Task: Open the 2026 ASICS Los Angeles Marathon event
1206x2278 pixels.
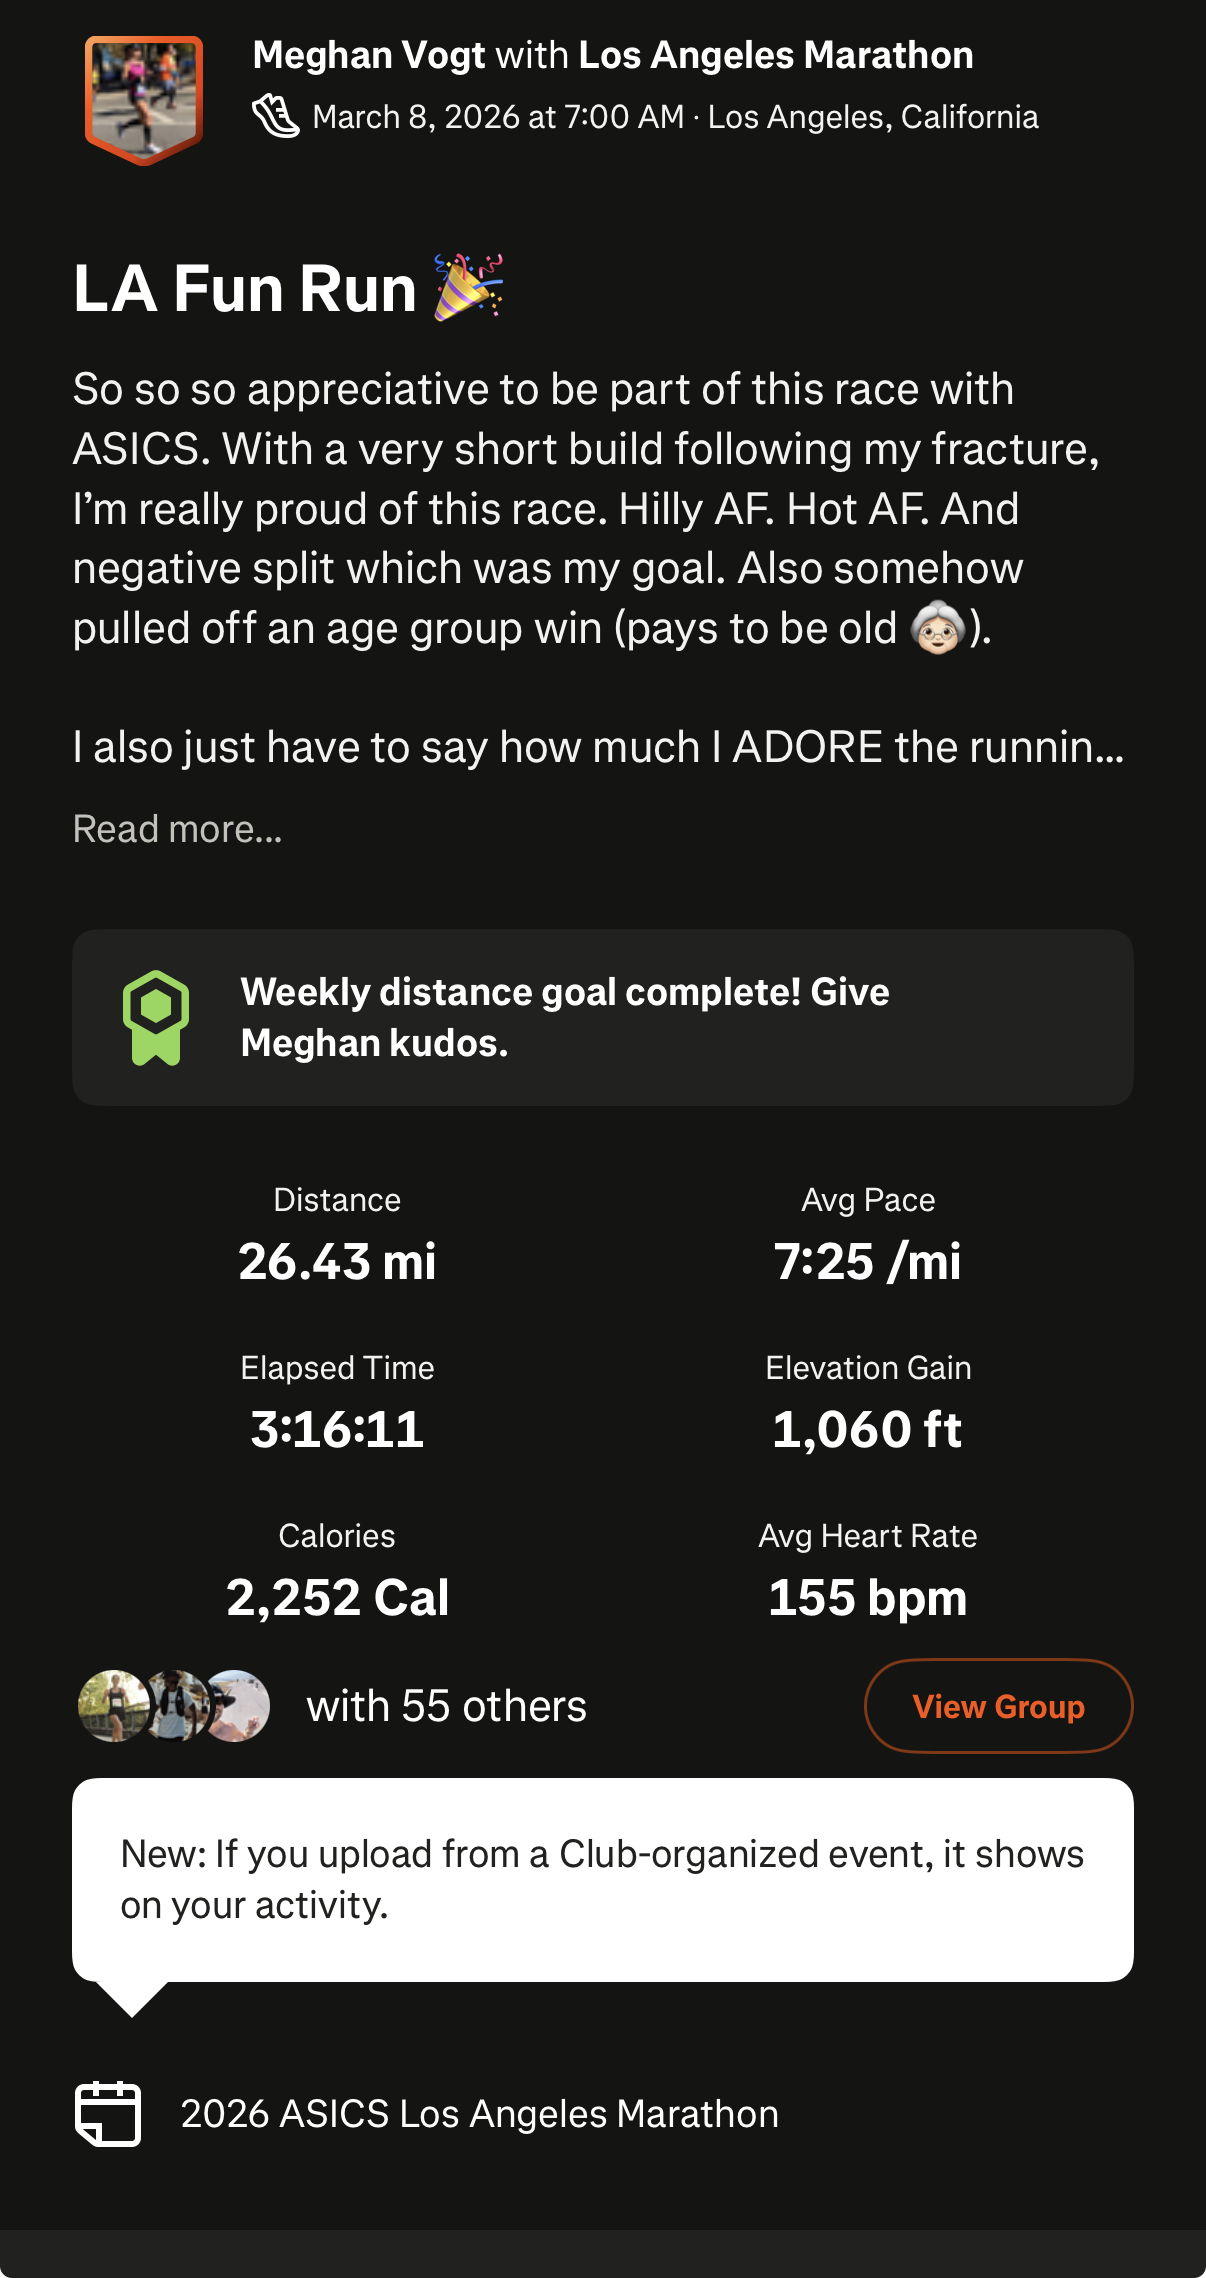Action: pos(479,2114)
